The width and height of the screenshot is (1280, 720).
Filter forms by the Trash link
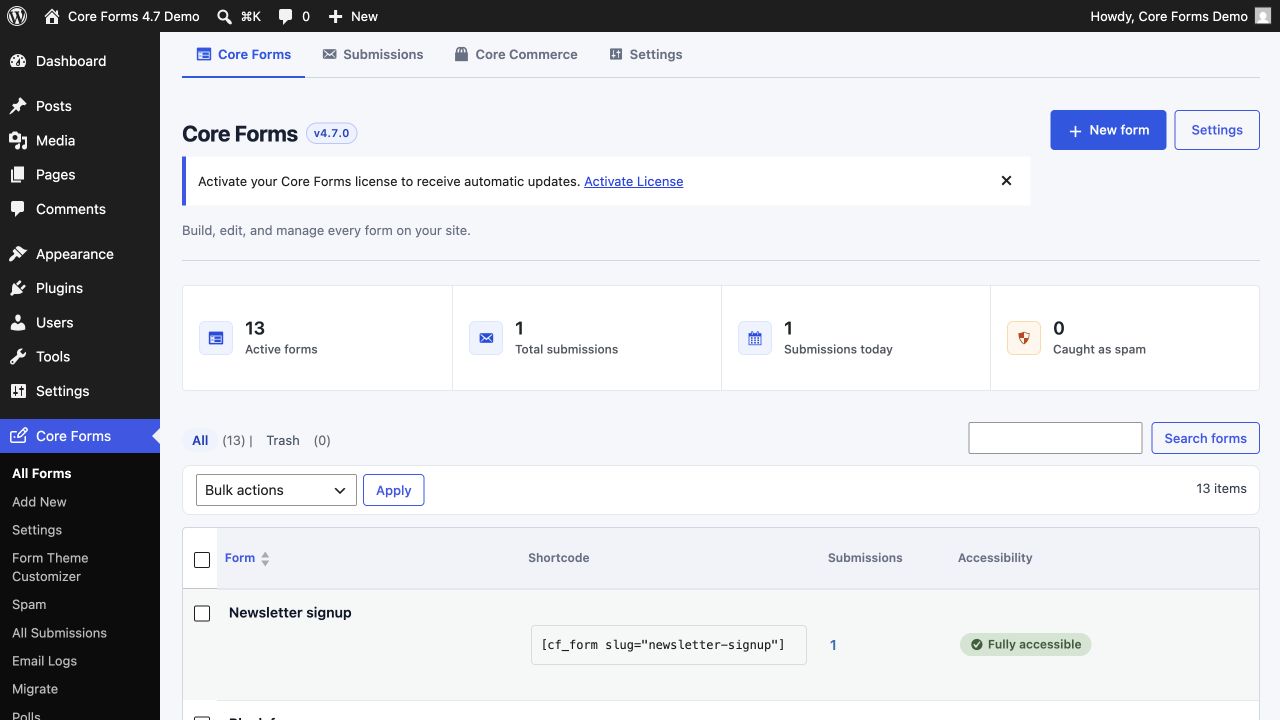pos(283,440)
